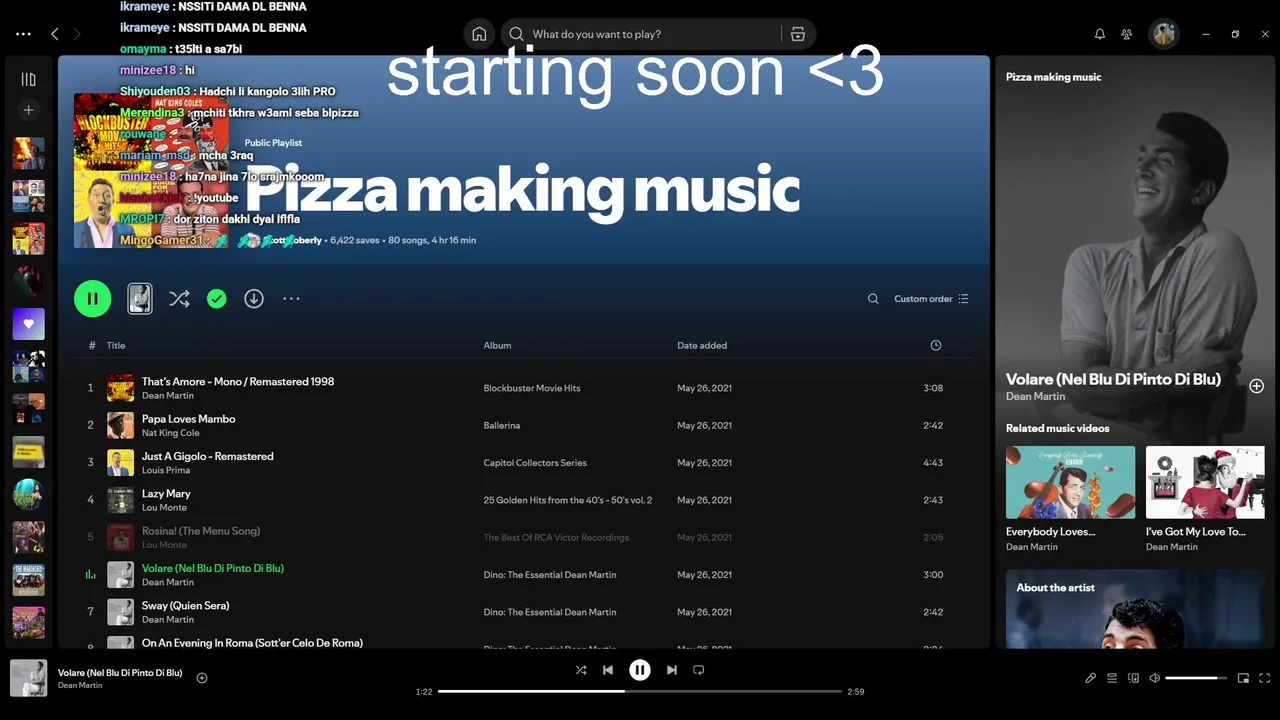Open Everybody Loves... music video thumbnail
Screen dimensions: 1280x720
click(1070, 482)
